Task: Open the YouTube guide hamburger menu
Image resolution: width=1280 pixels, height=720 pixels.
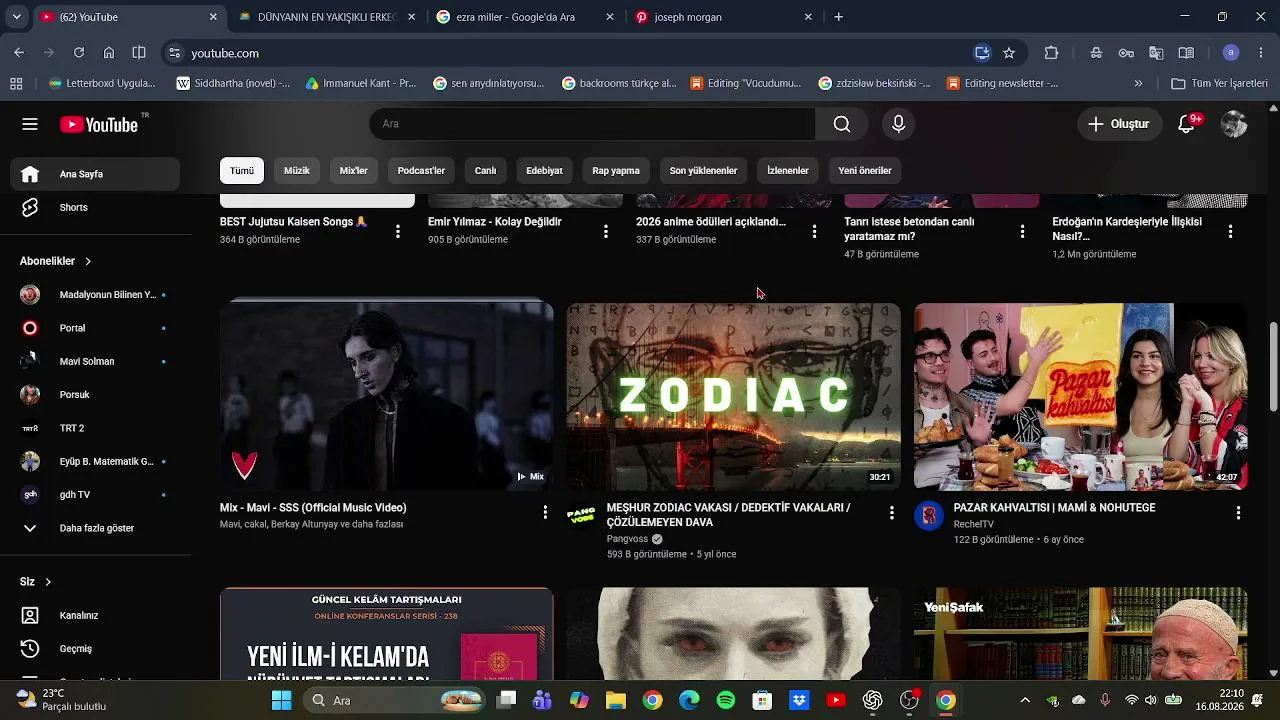Action: click(x=30, y=124)
